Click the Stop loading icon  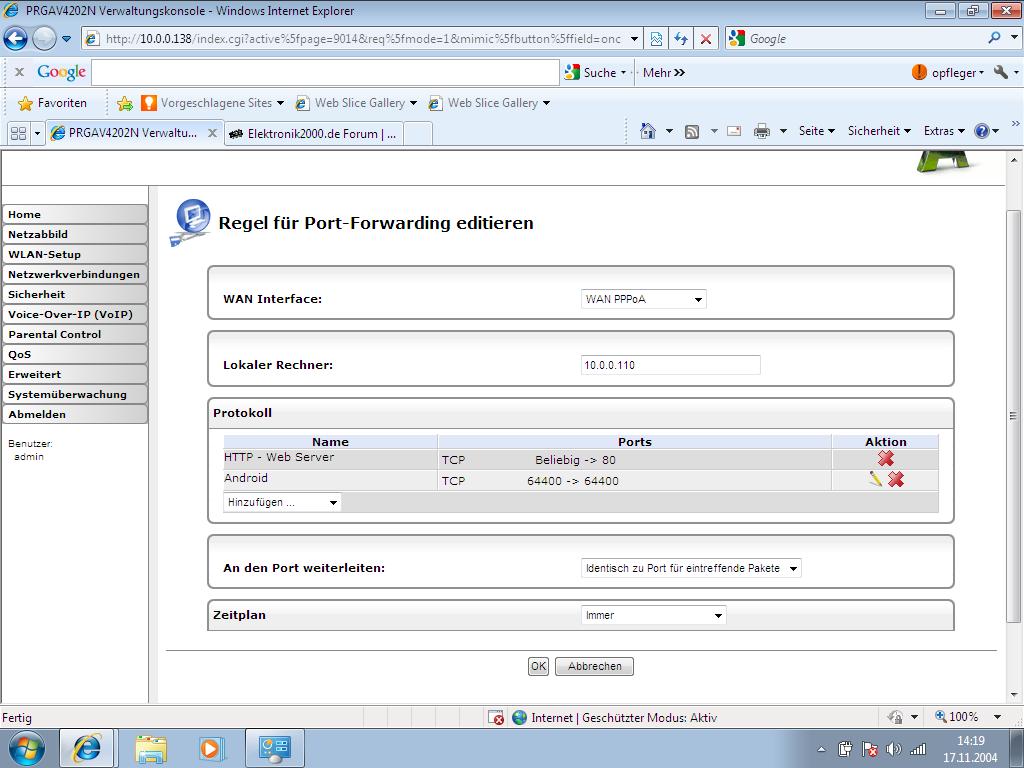tap(706, 39)
